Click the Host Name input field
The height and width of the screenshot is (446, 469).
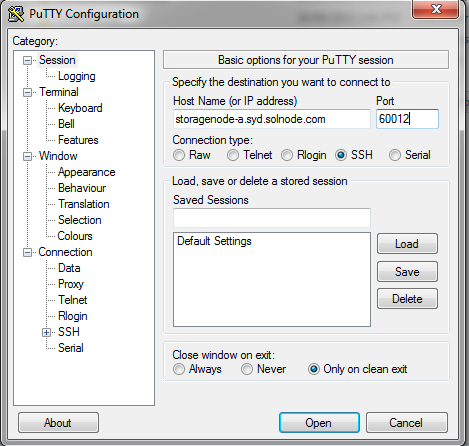[272, 119]
